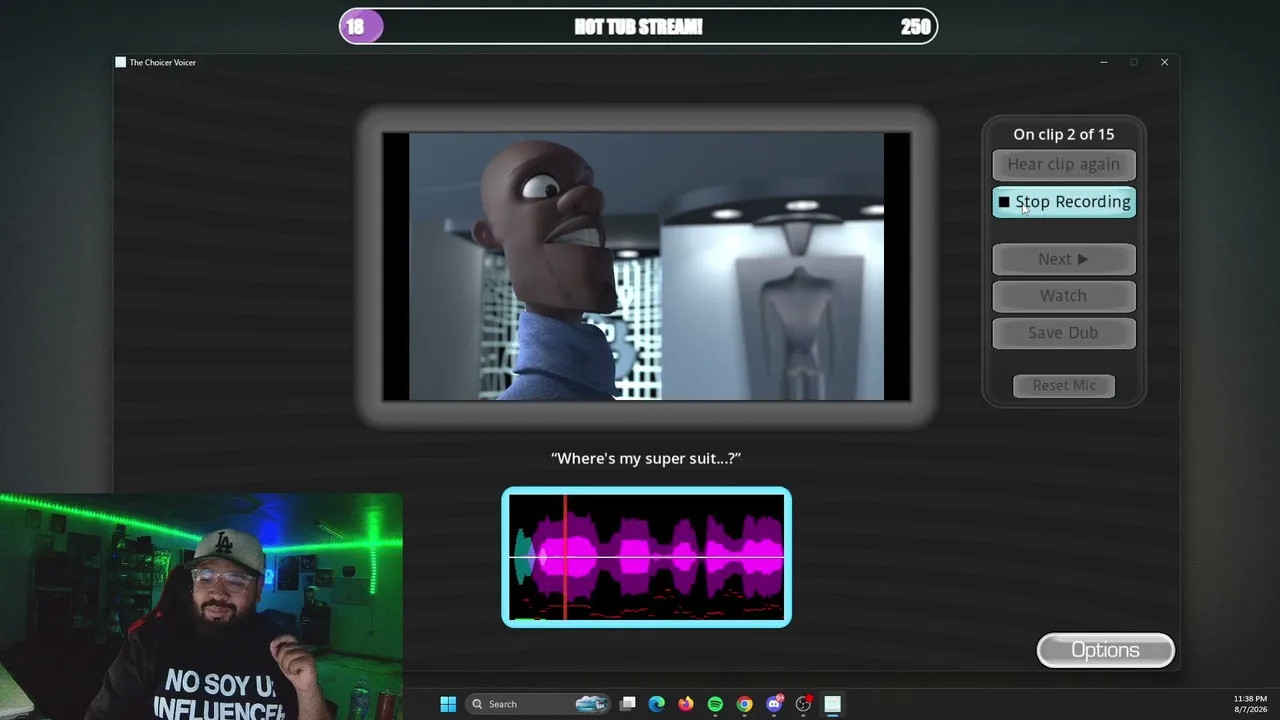Image resolution: width=1280 pixels, height=720 pixels.
Task: Click the taskbar Search box
Action: click(x=539, y=704)
